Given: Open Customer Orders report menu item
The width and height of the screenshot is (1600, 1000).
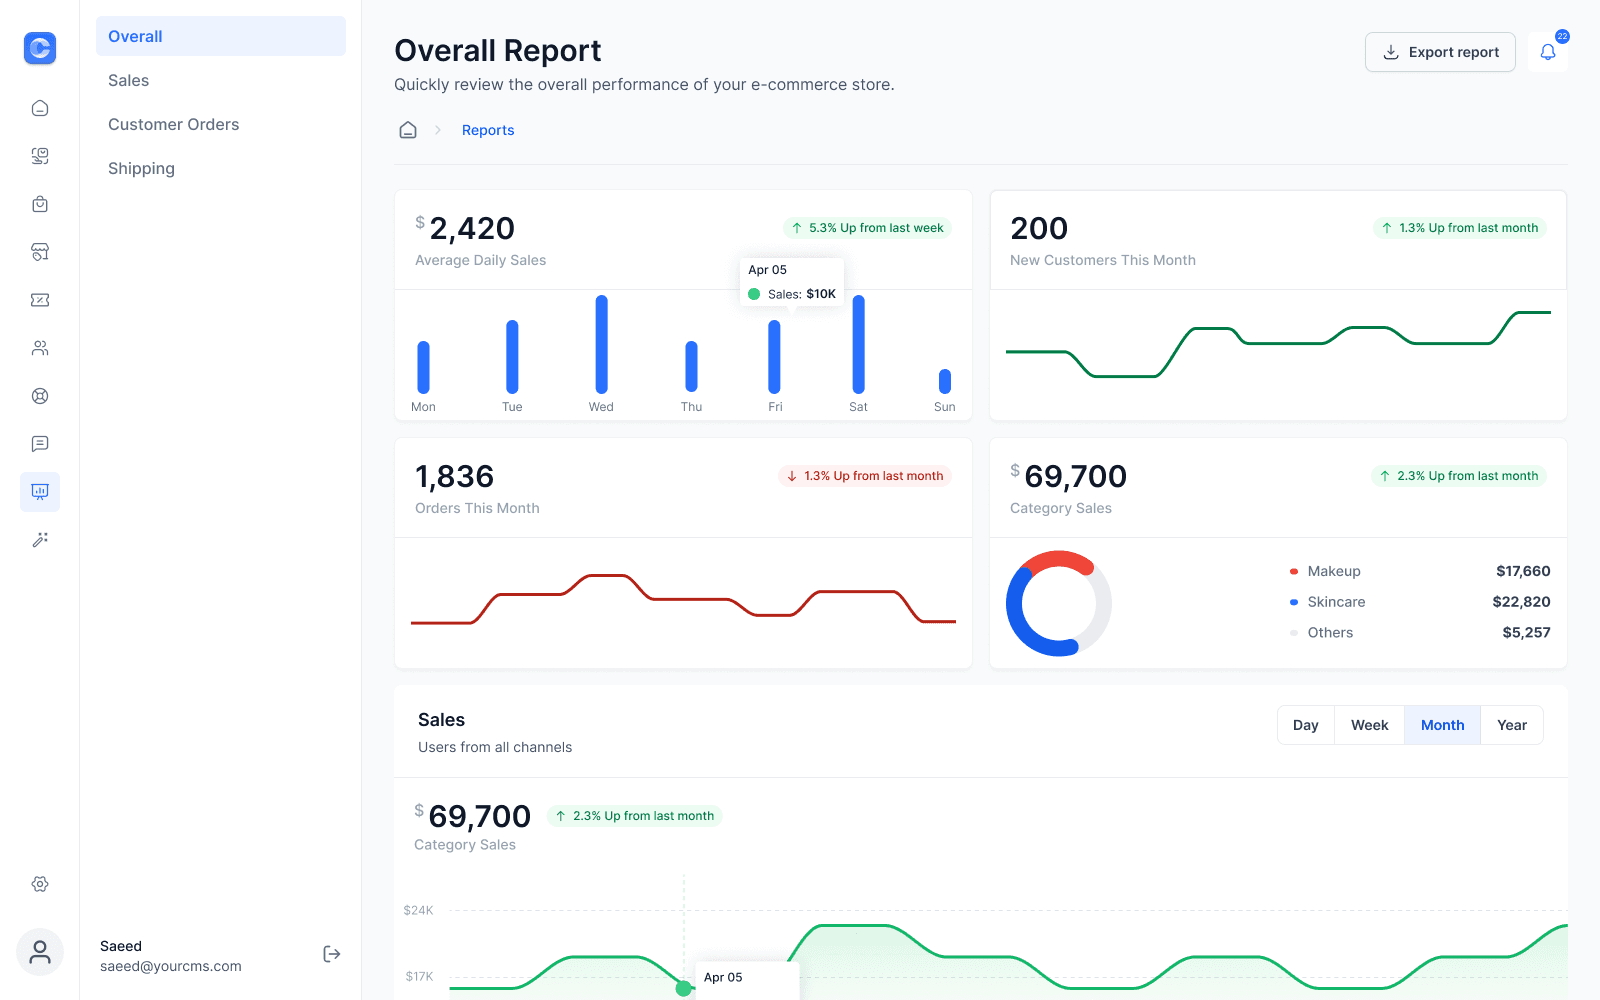Looking at the screenshot, I should (221, 124).
